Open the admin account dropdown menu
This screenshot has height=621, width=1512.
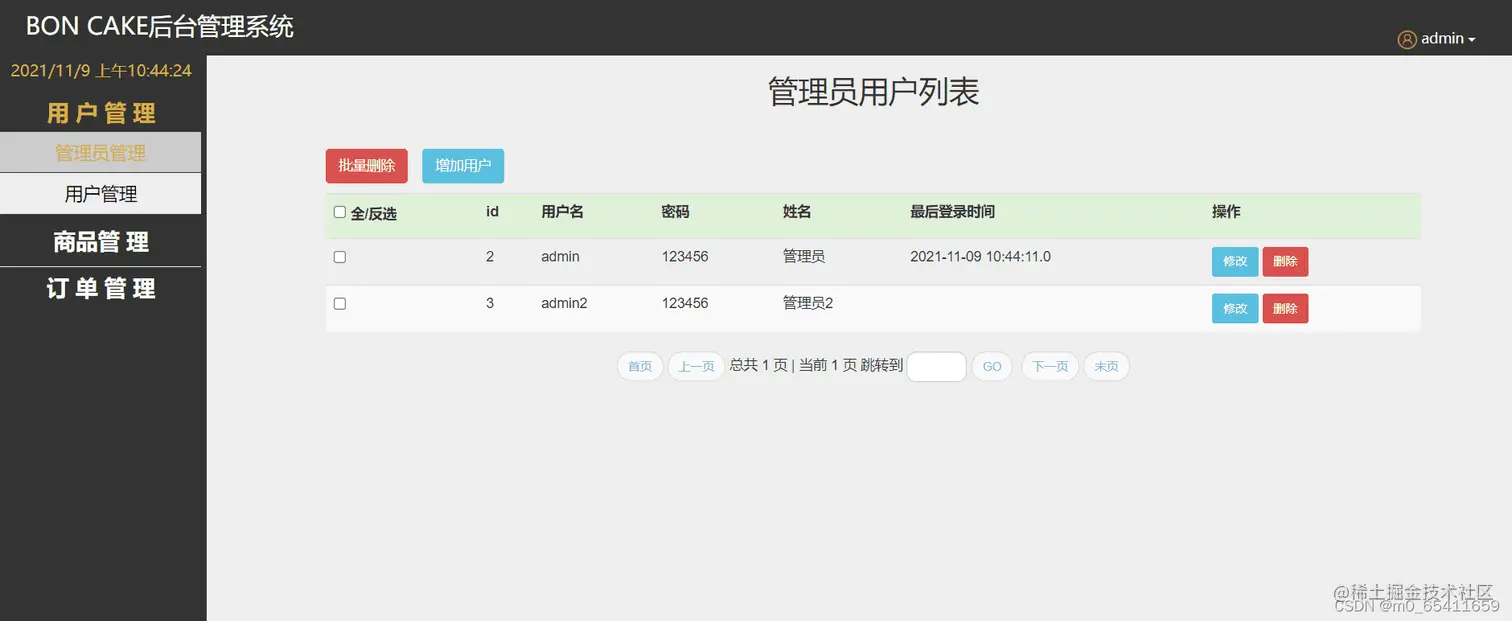1442,38
